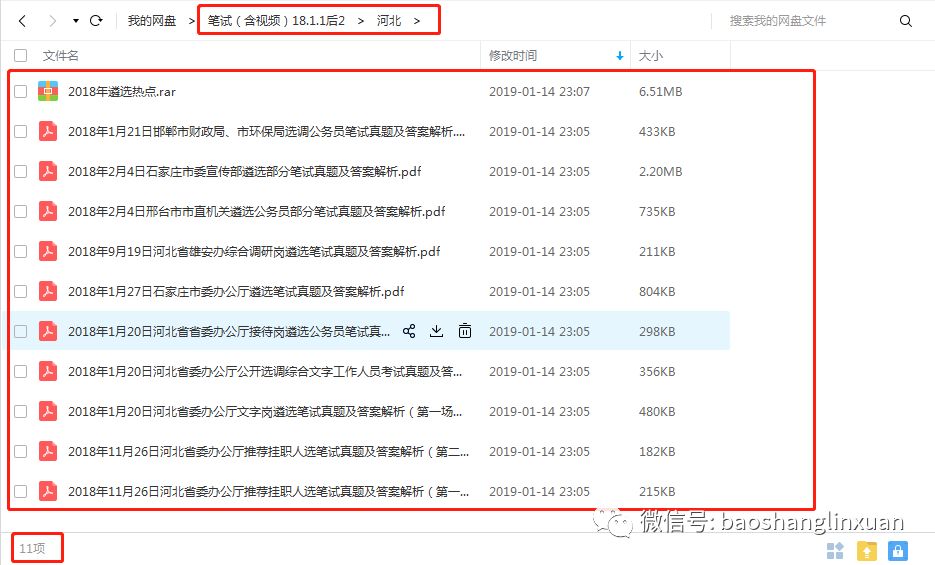
Task: Click PDF icon of 邯郸市财政局 file
Action: [48, 131]
